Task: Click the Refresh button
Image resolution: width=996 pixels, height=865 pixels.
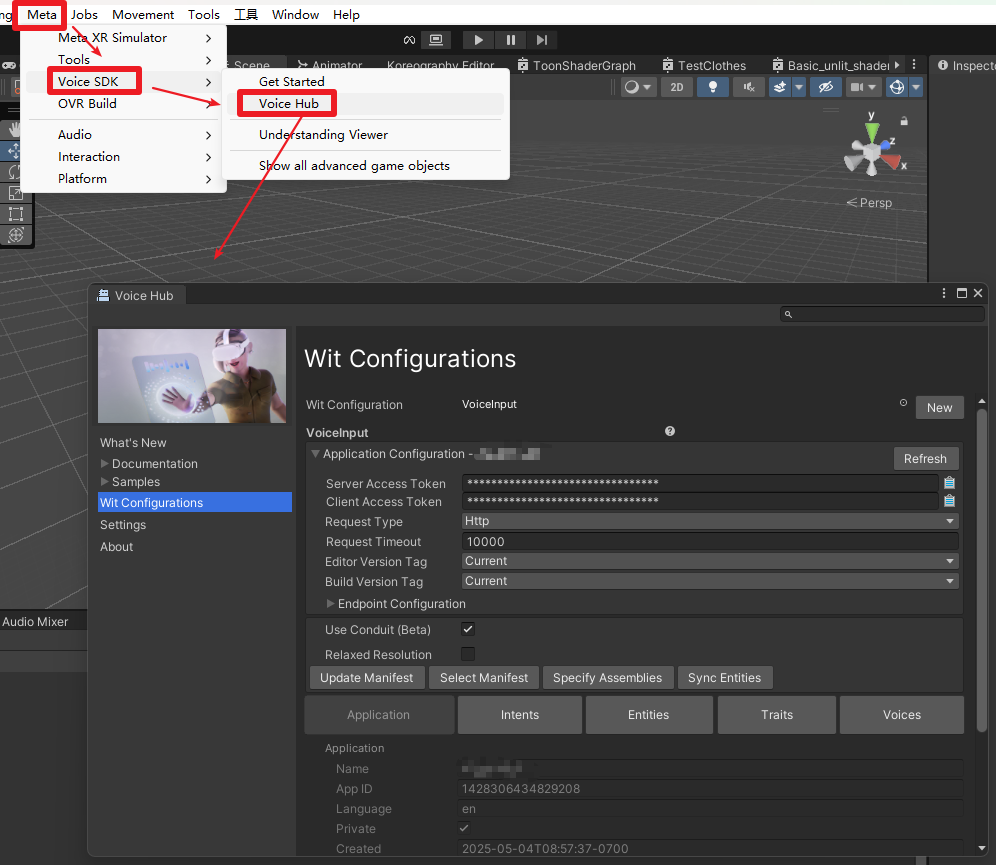Action: coord(925,459)
